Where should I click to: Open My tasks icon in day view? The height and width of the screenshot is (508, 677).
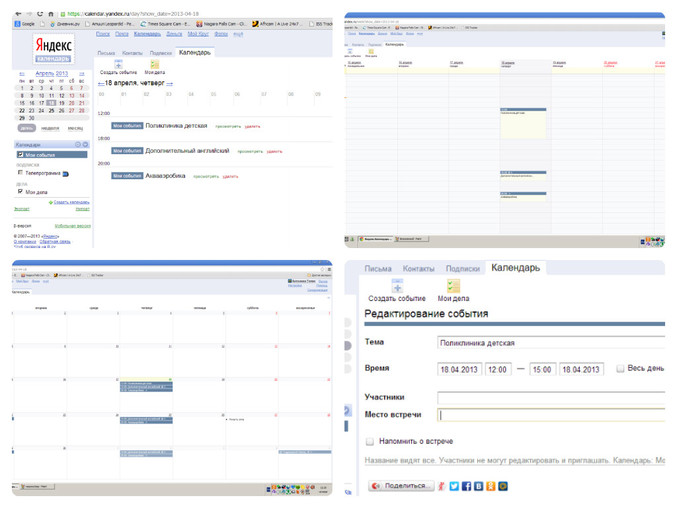click(x=155, y=64)
